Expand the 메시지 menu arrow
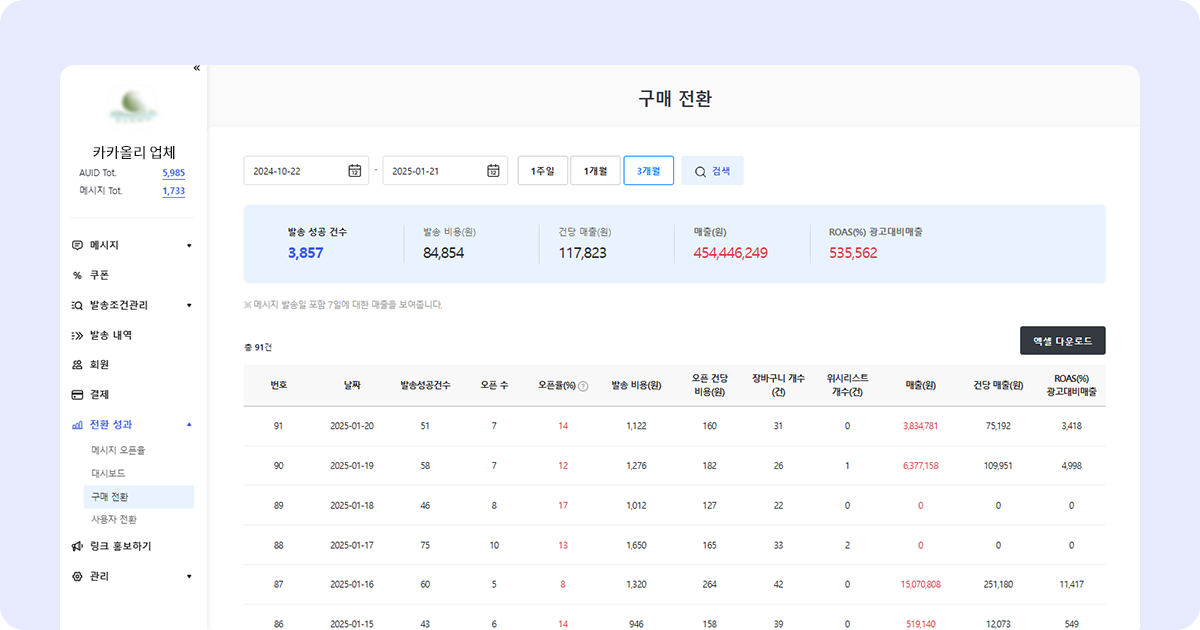This screenshot has height=630, width=1200. pos(189,245)
